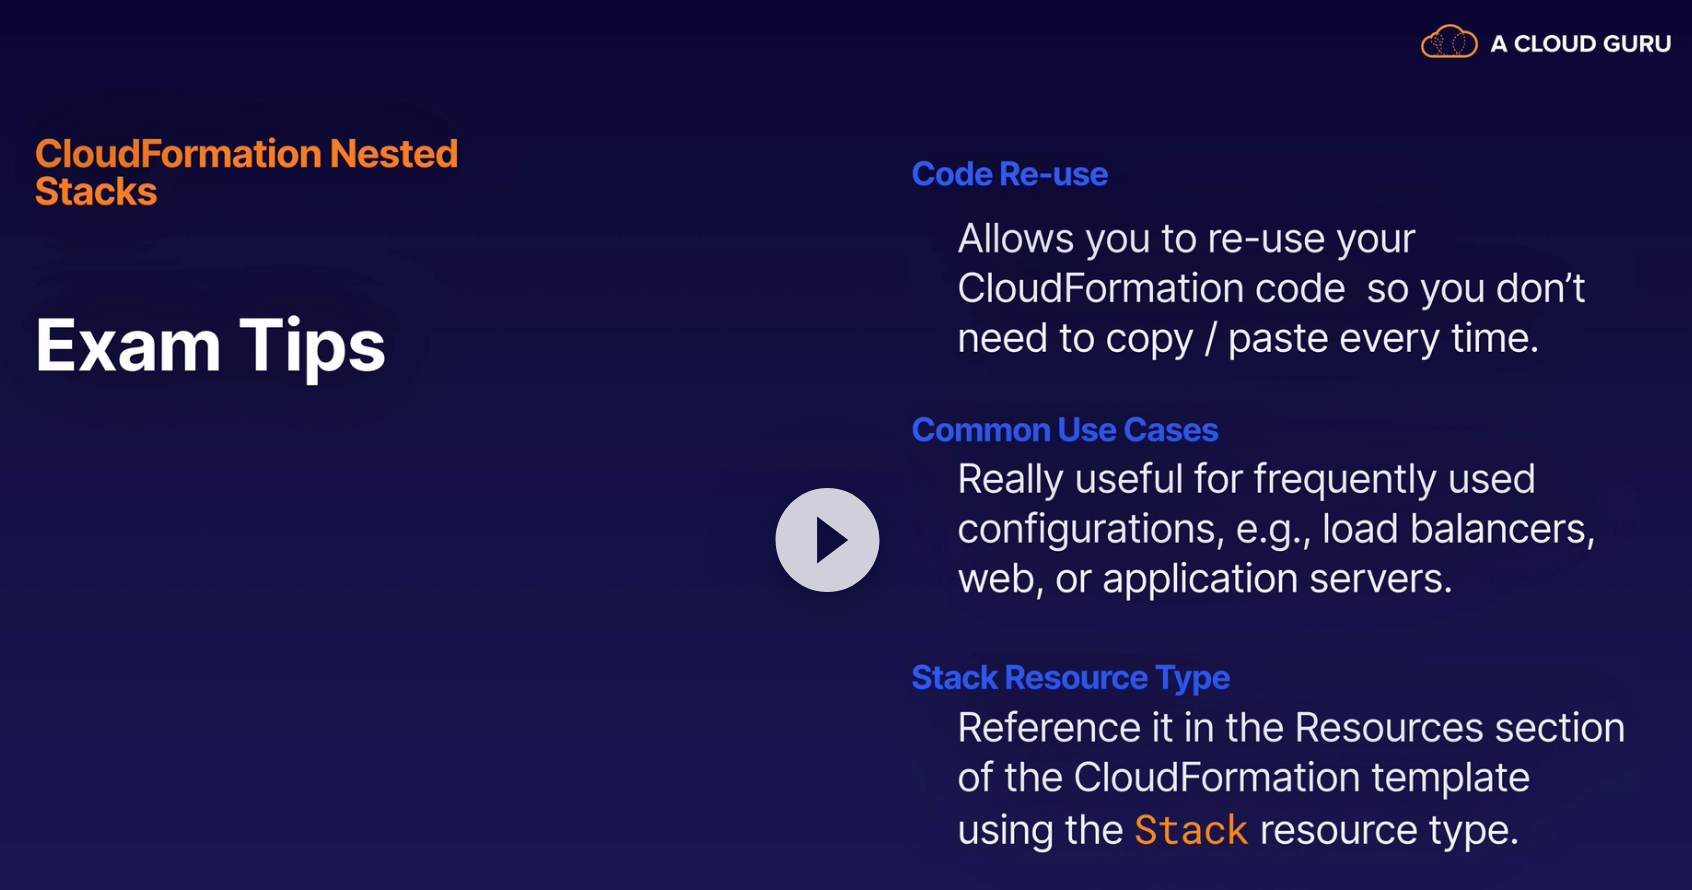1692x890 pixels.
Task: Click the line 'Allows you to re-use your'
Action: pyautogui.click(x=1186, y=239)
